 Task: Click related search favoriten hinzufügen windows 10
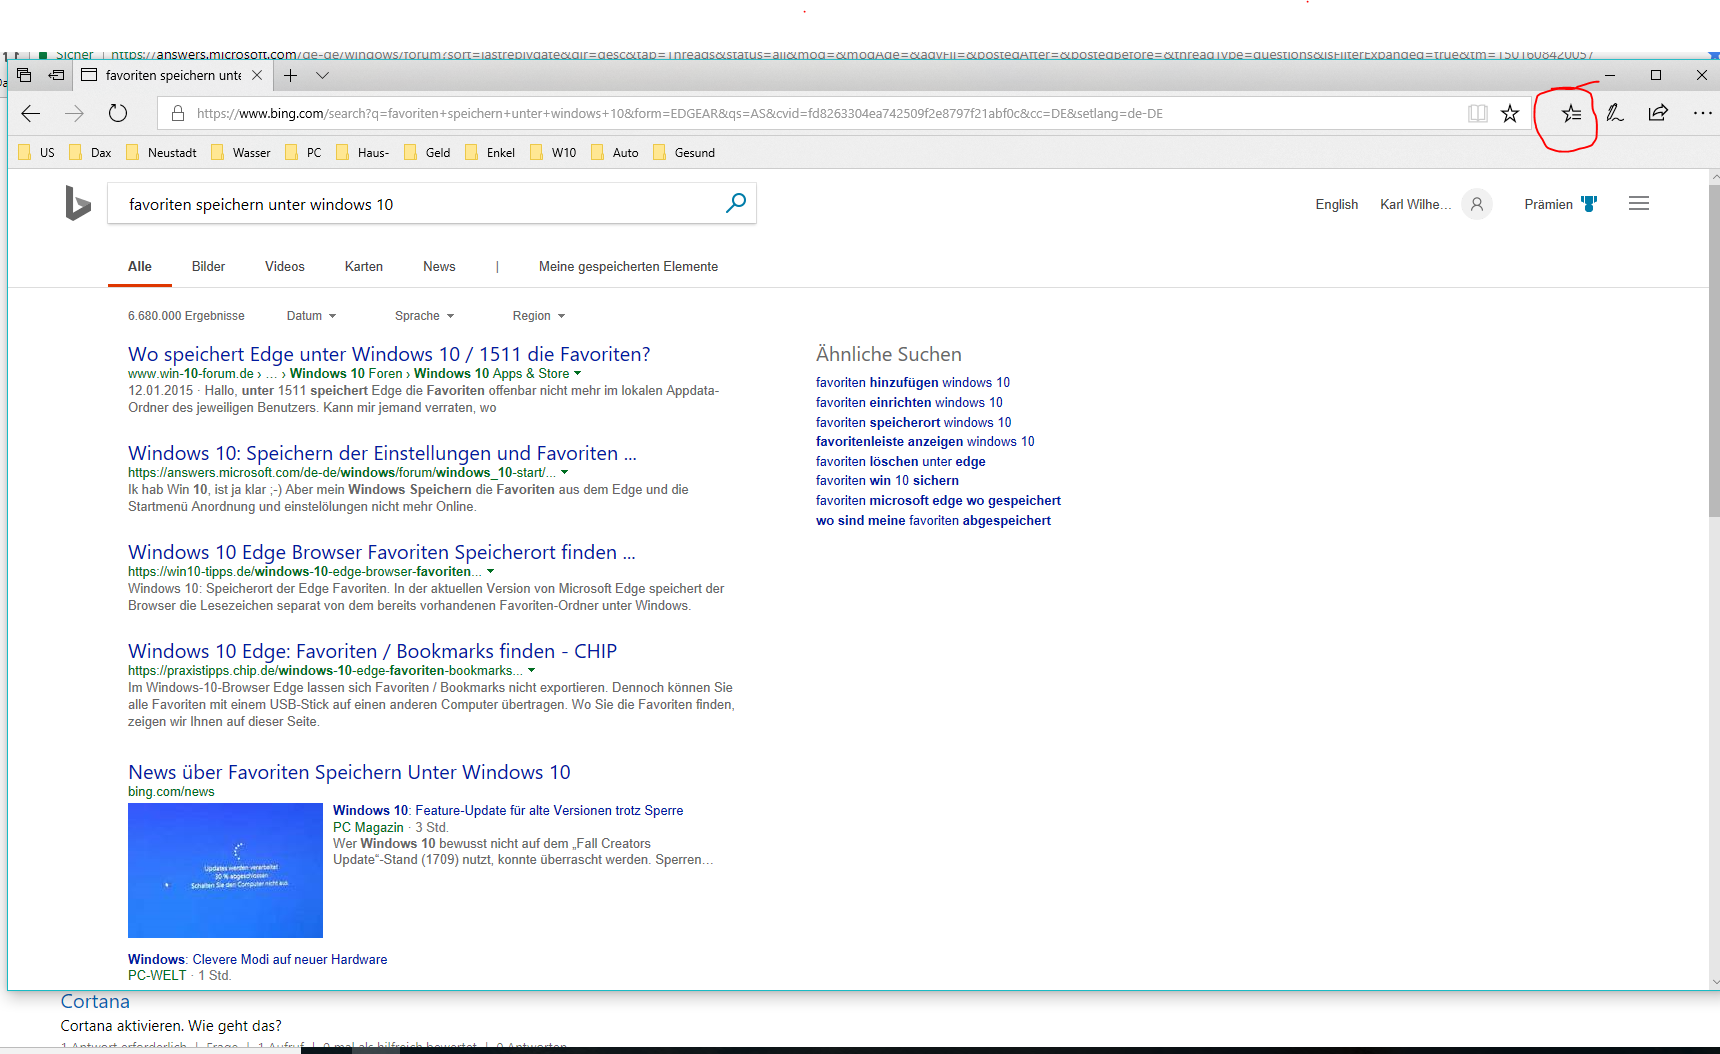tap(913, 382)
